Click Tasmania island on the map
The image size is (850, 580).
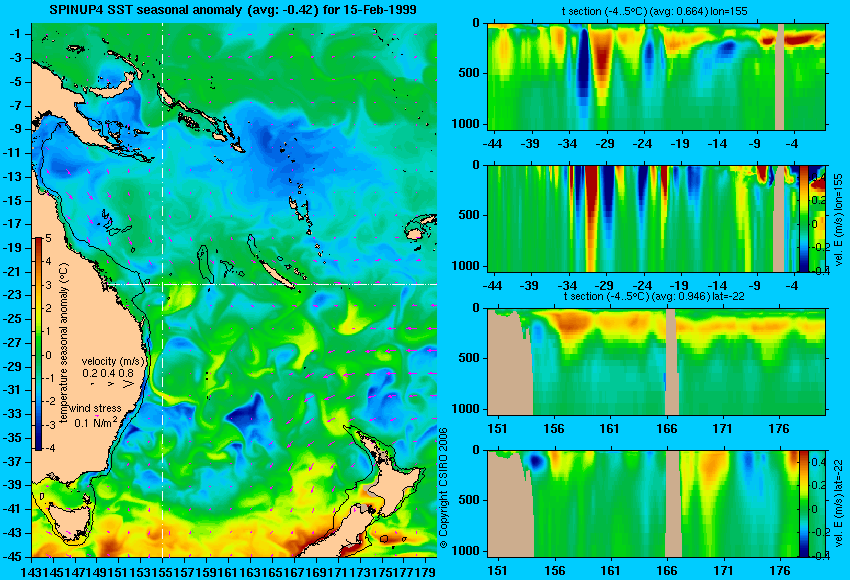click(x=68, y=514)
